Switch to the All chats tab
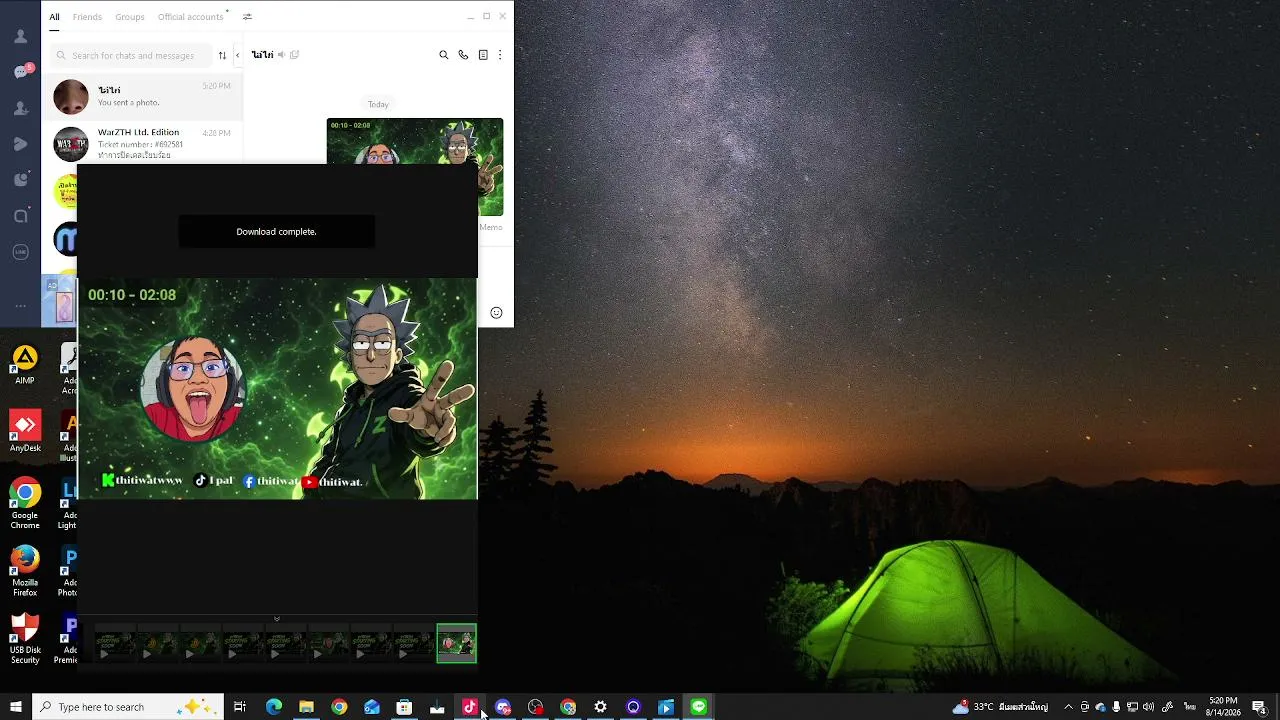 click(54, 17)
